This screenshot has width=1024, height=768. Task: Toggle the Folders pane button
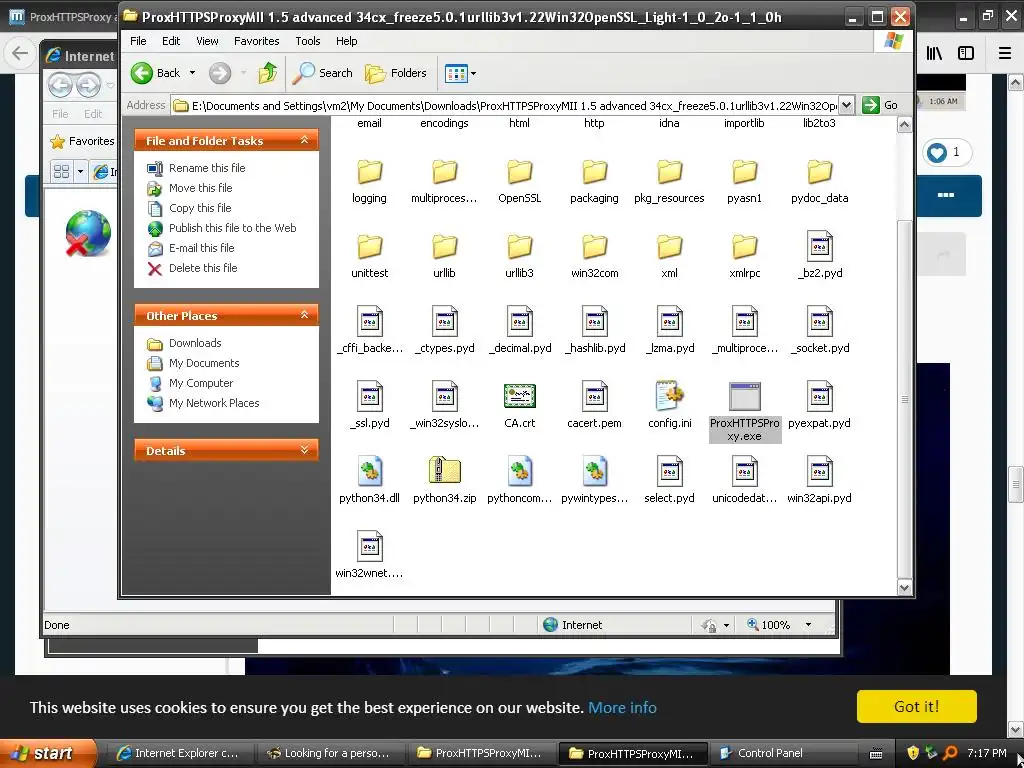pyautogui.click(x=396, y=73)
